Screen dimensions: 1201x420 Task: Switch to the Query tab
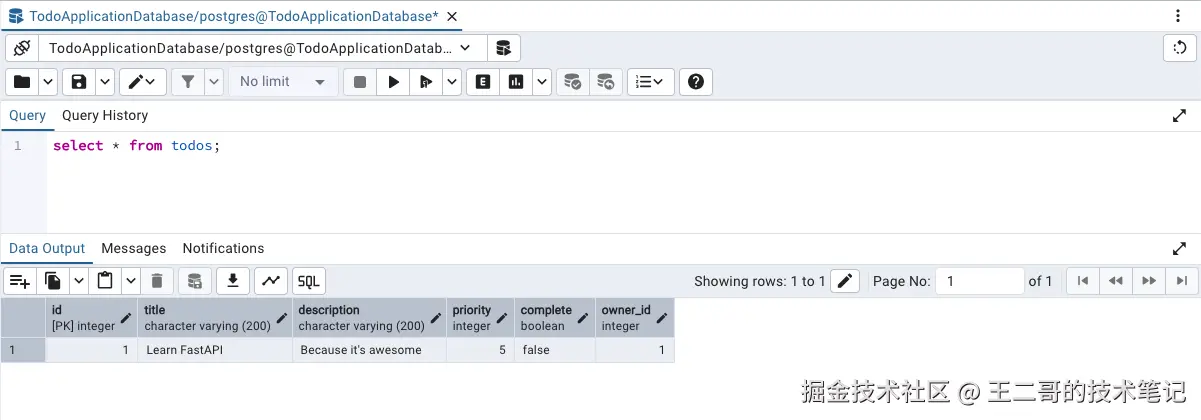pyautogui.click(x=27, y=115)
